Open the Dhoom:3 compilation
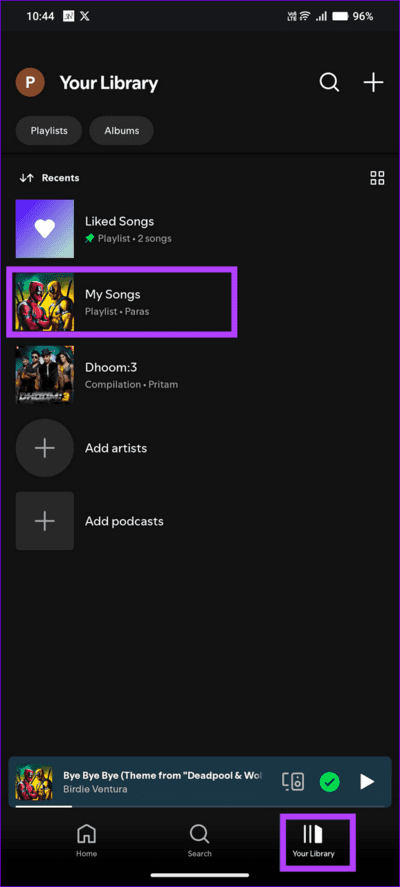The height and width of the screenshot is (887, 400). (200, 375)
